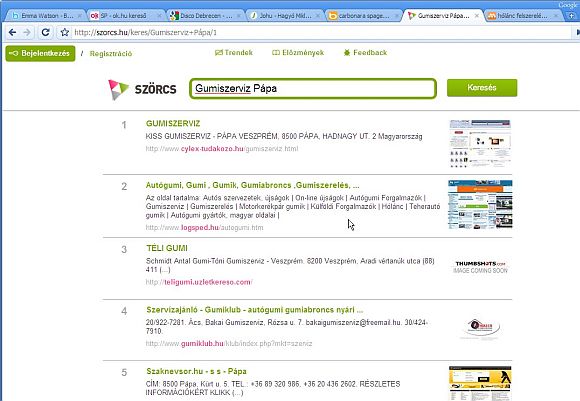
Task: Bookmark the page with the star icon
Action: point(65,33)
